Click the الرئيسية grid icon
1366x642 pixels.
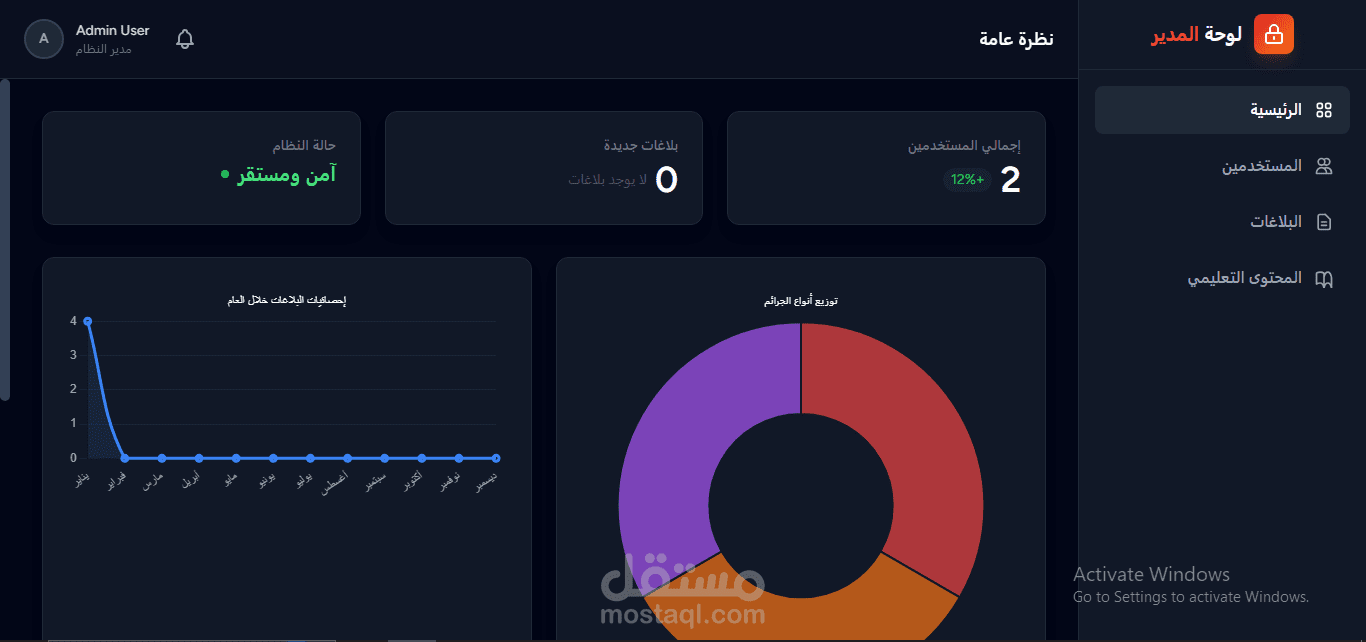pos(1324,110)
